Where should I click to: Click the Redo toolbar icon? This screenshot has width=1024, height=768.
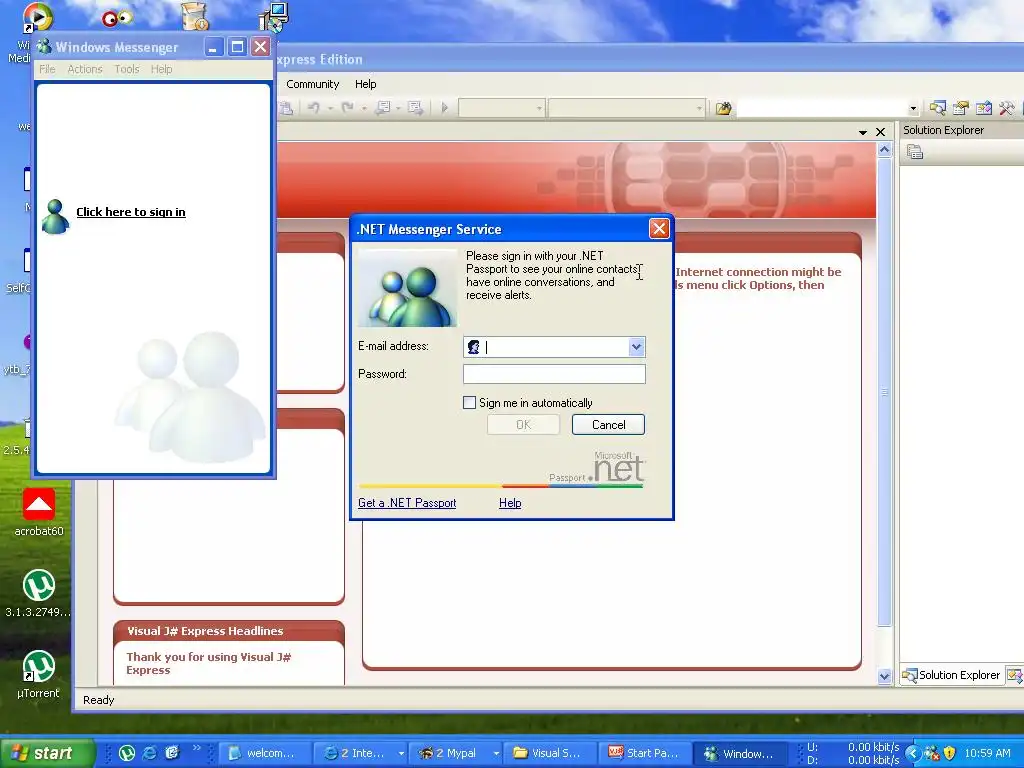click(x=347, y=108)
